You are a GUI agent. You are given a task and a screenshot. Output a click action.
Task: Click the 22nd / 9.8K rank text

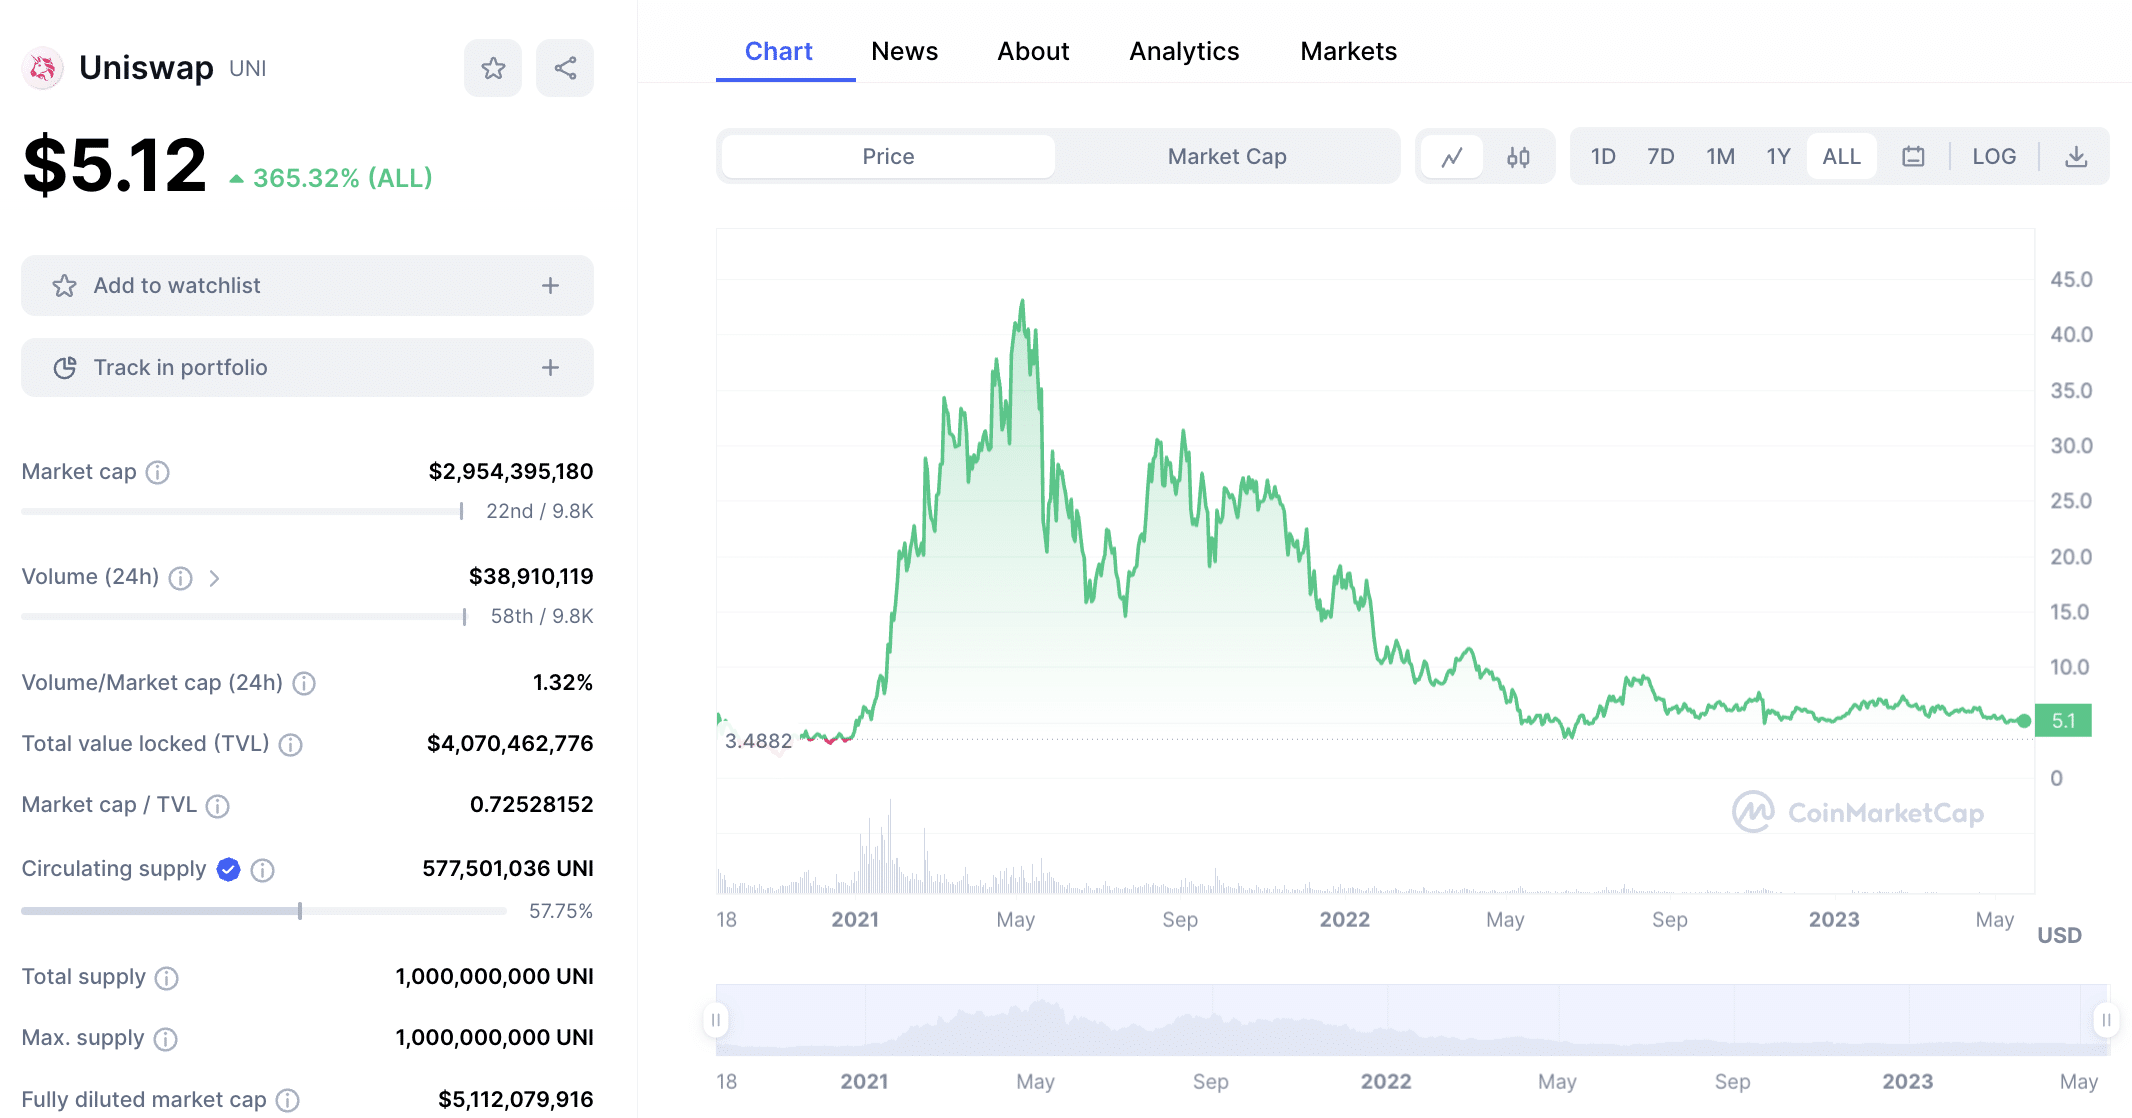coord(539,511)
